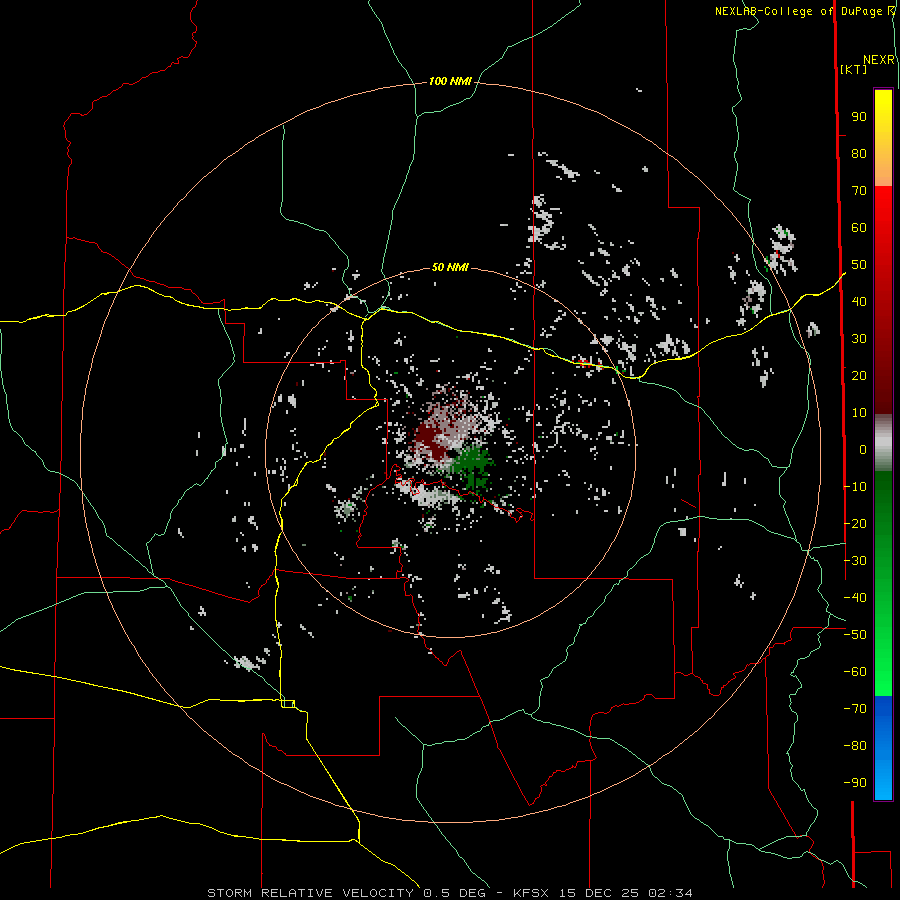Screen dimensions: 900x900
Task: Click the -30 value on velocity scale
Action: click(x=855, y=561)
